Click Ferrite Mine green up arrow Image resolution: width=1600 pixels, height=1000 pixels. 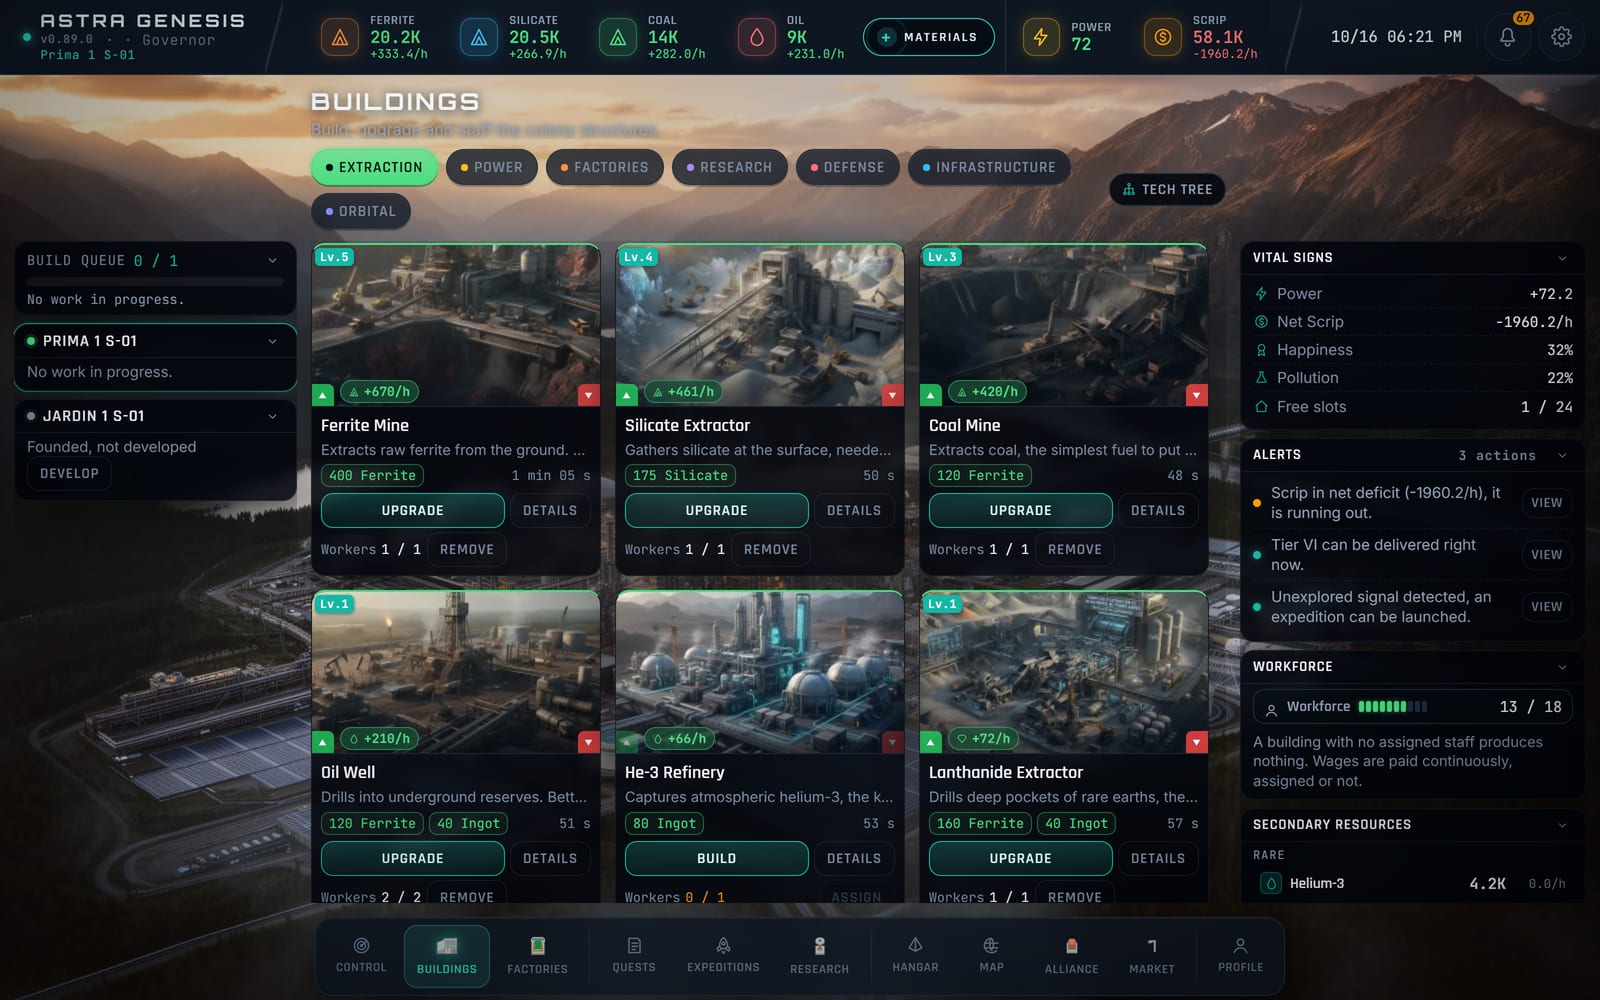pyautogui.click(x=323, y=395)
